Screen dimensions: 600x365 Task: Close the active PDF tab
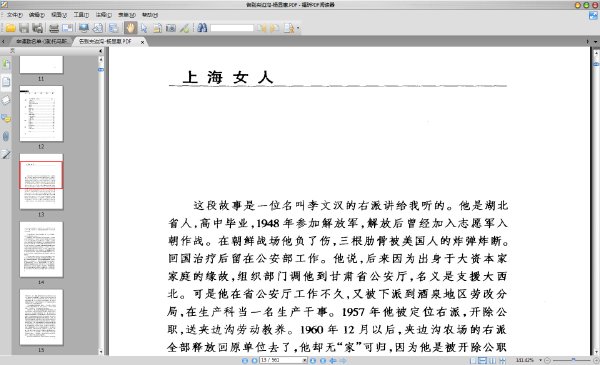point(142,42)
